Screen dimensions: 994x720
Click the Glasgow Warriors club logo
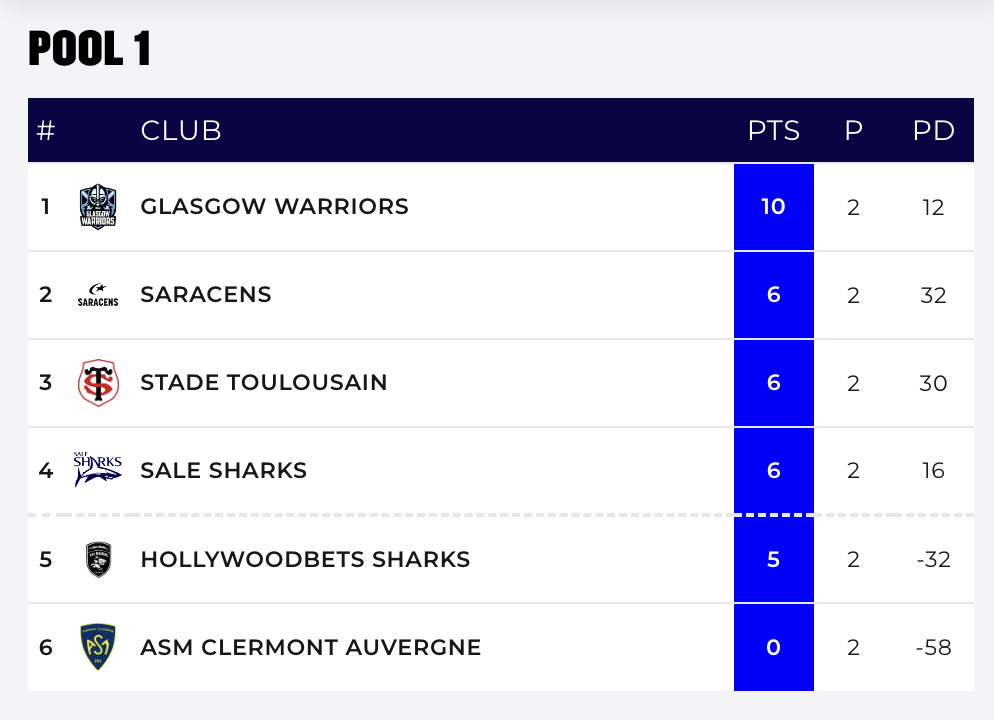click(98, 206)
